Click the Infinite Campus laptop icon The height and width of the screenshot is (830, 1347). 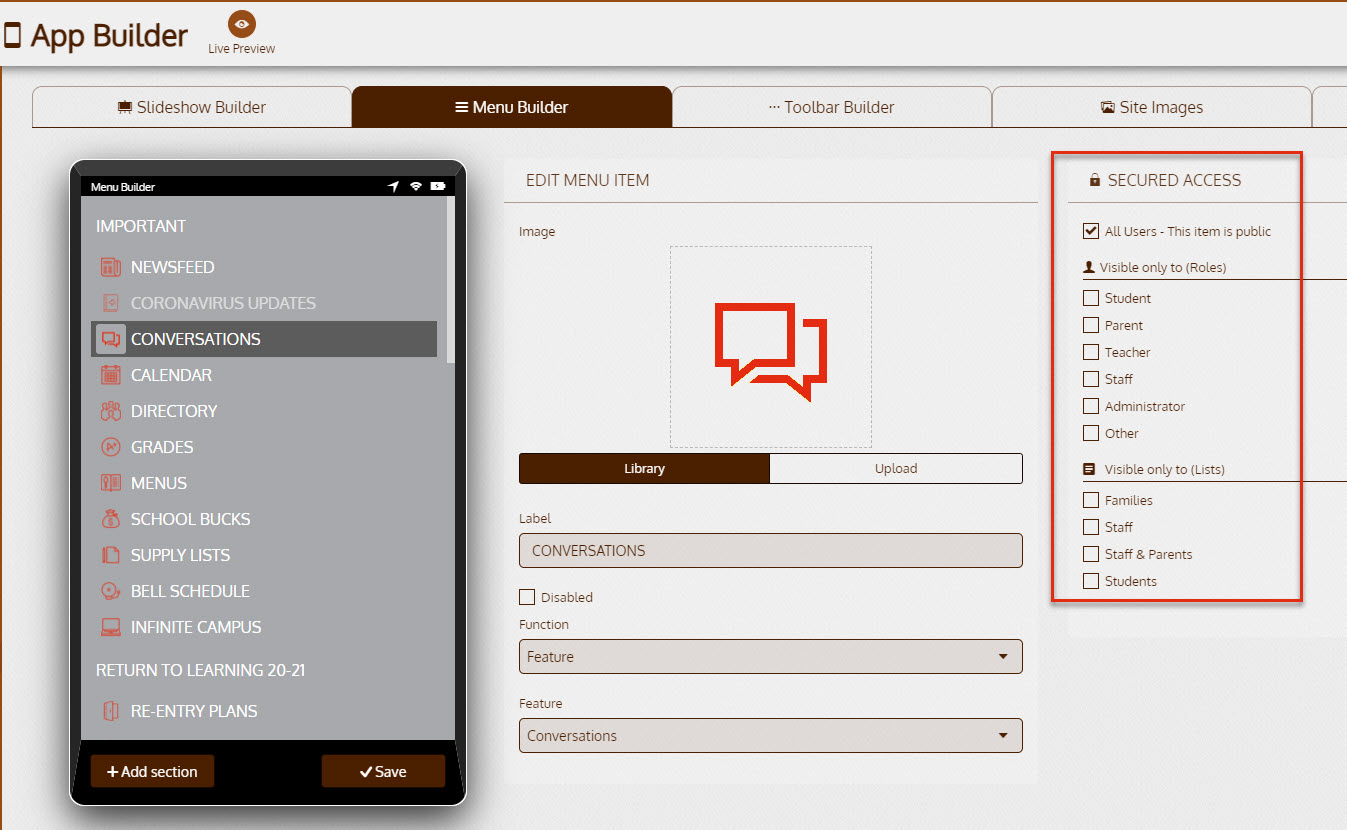tap(111, 627)
